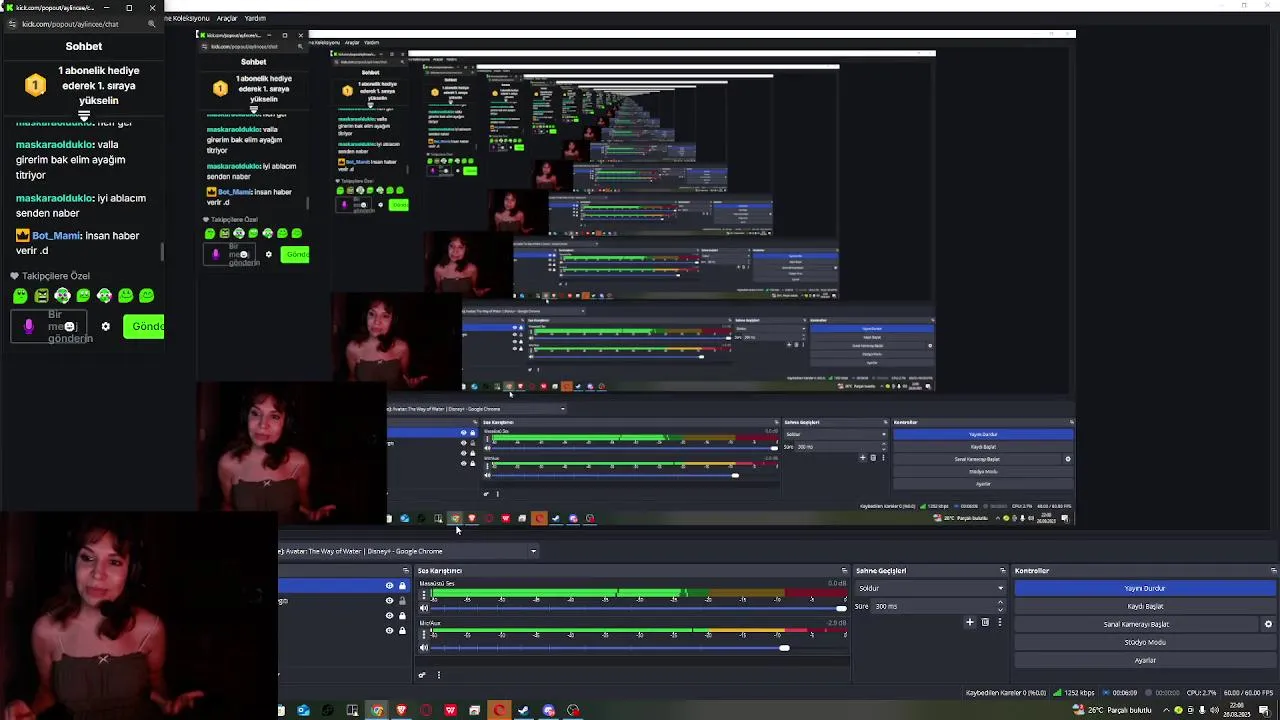
Task: Hide the highlighted source via its eye icon
Action: coord(389,586)
